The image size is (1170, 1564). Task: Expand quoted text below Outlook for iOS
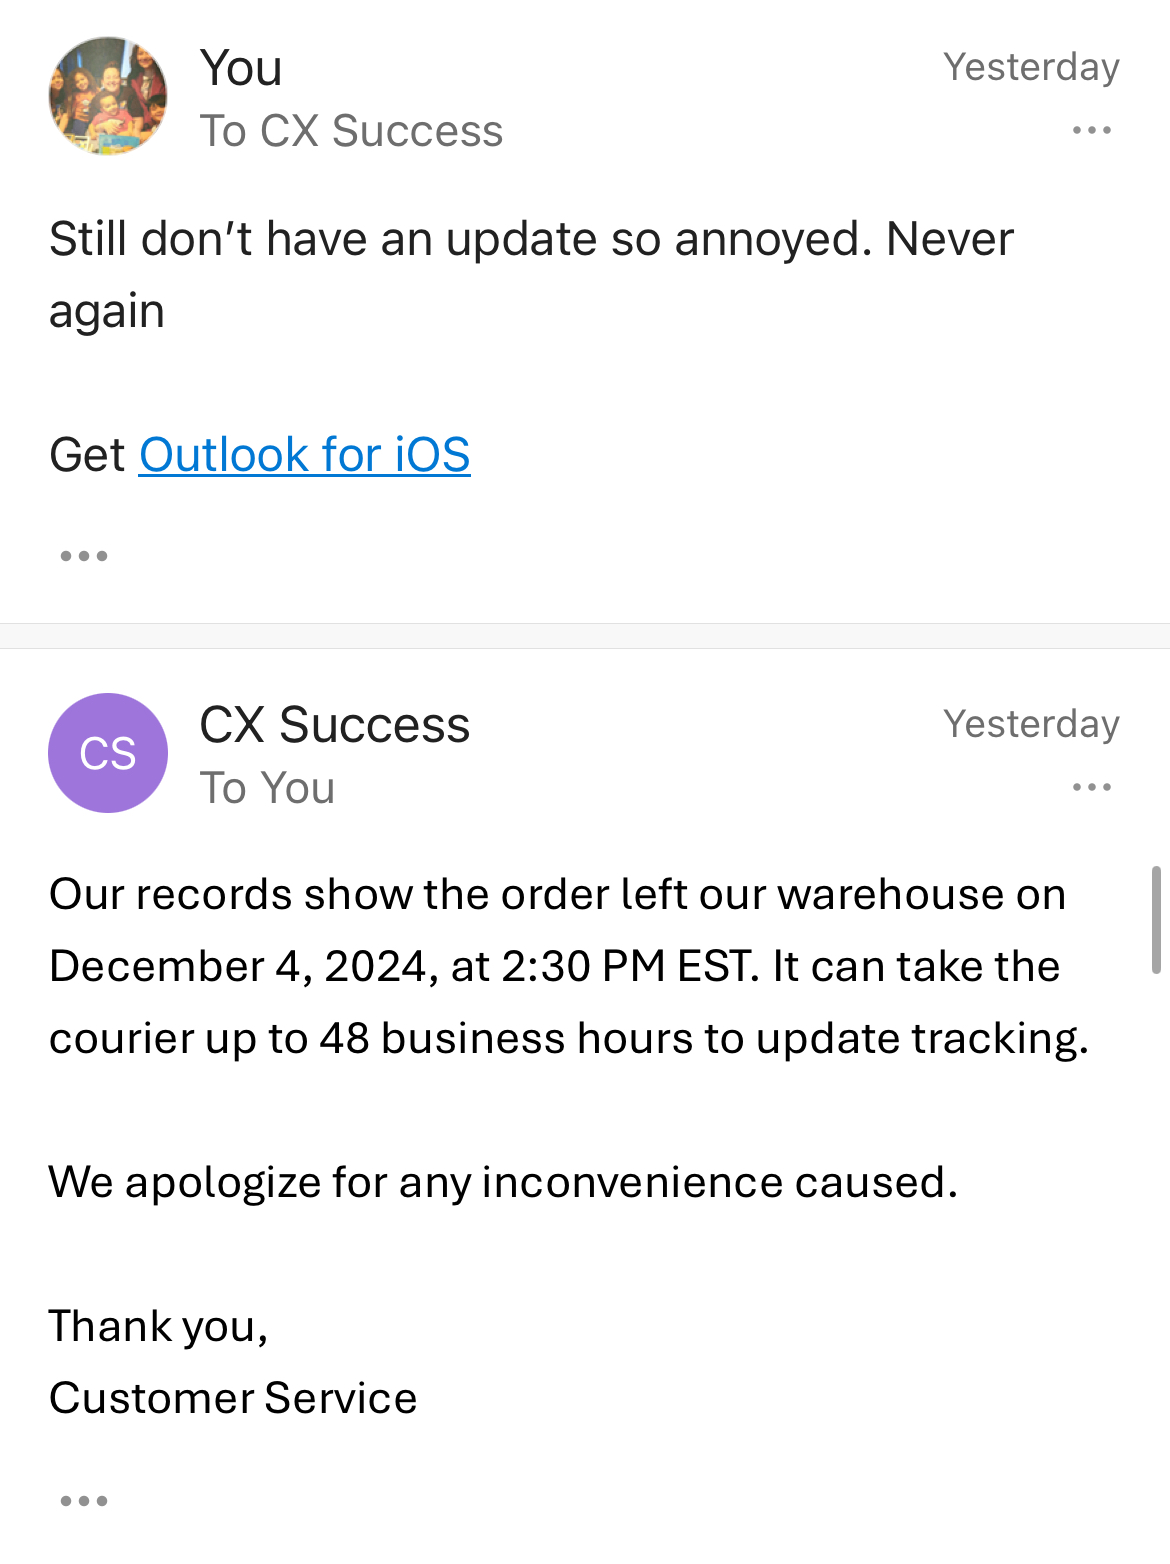click(x=84, y=556)
